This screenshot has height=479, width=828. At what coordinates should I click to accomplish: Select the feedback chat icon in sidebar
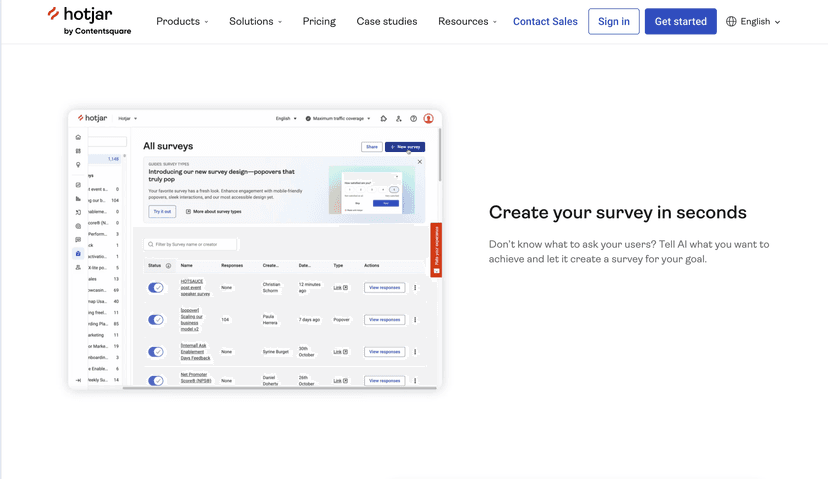click(78, 240)
